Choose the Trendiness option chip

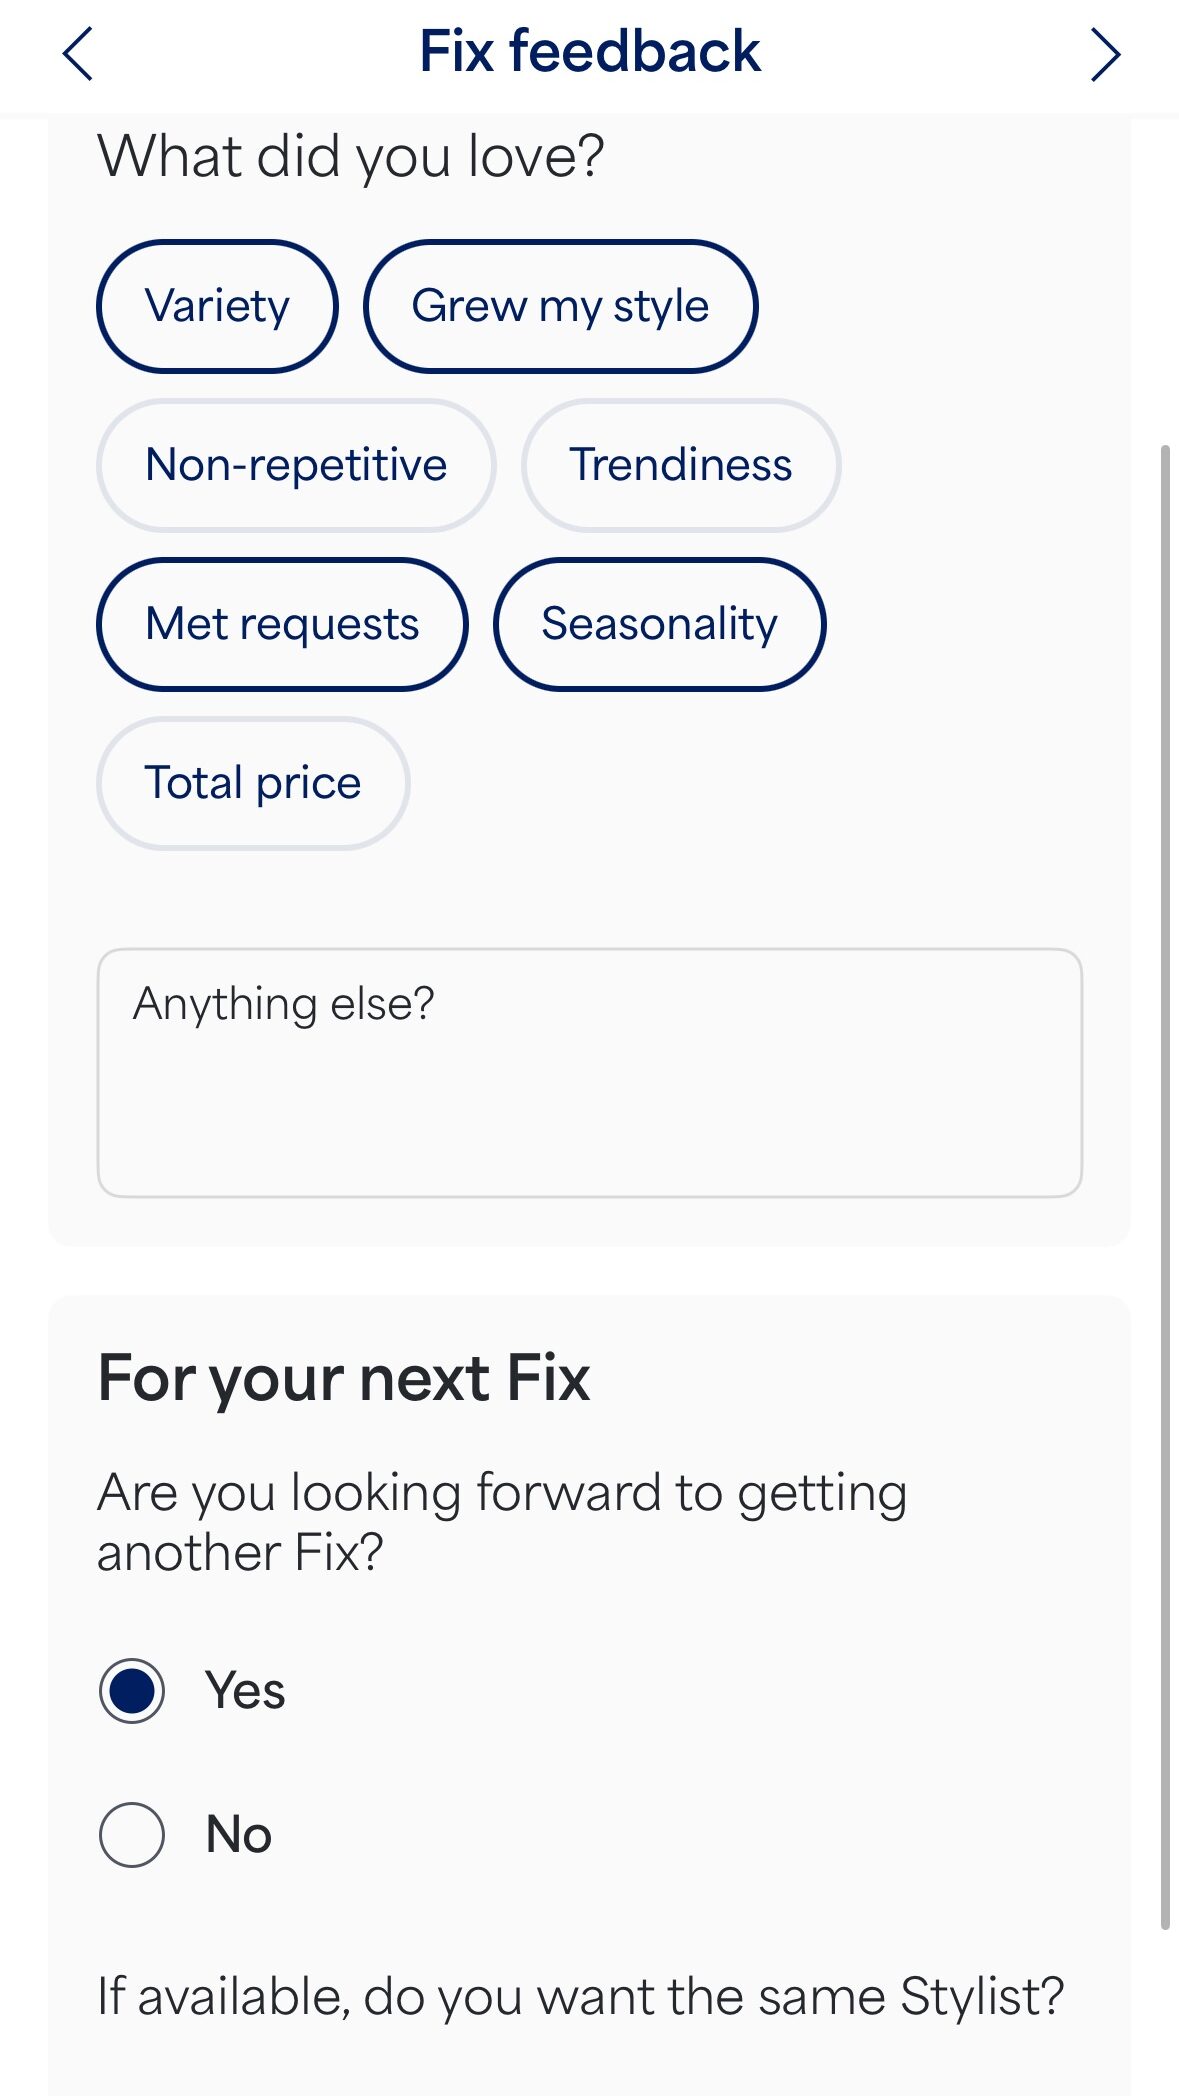pyautogui.click(x=680, y=465)
